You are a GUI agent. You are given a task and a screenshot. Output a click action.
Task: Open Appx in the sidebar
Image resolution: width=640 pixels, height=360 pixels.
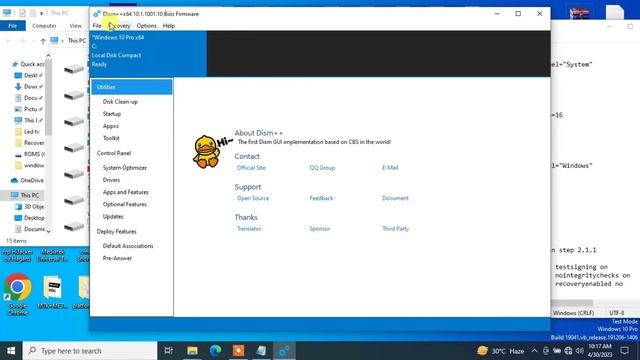111,126
